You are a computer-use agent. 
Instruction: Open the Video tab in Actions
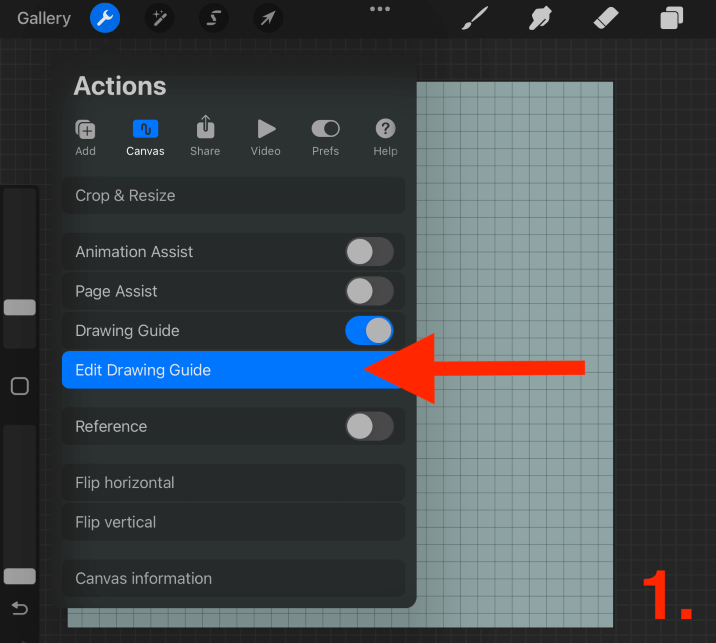point(266,137)
